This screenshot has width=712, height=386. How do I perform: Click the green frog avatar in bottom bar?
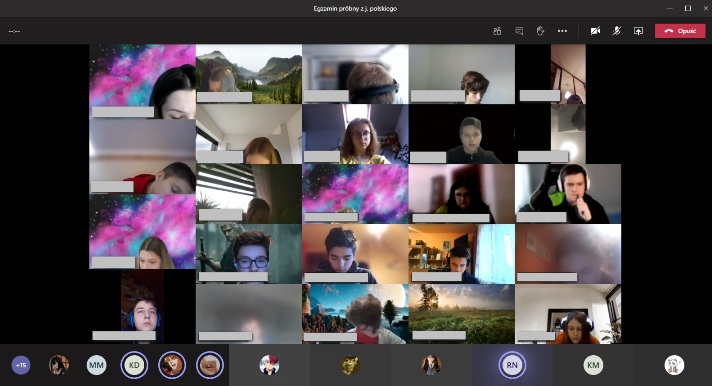coord(350,365)
